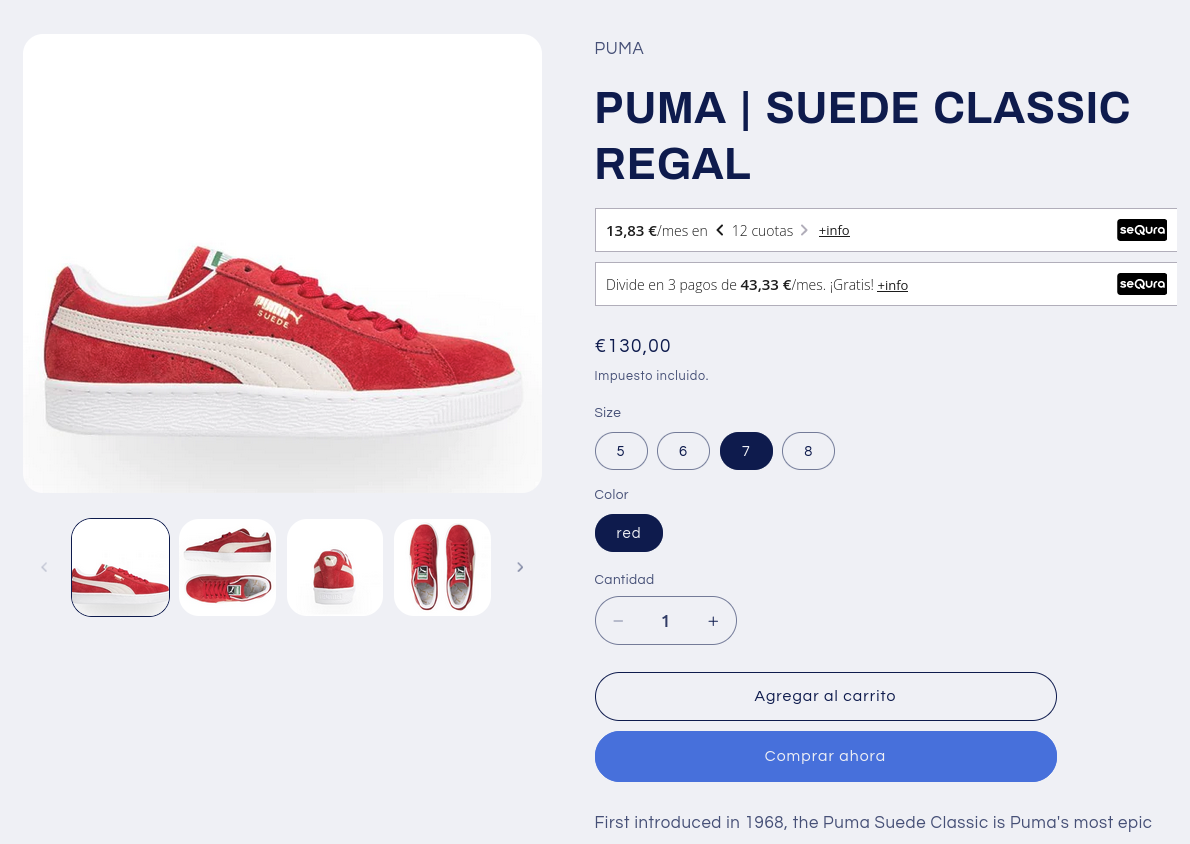Open +info link for 12 cuotas
The height and width of the screenshot is (844, 1190).
(x=834, y=230)
